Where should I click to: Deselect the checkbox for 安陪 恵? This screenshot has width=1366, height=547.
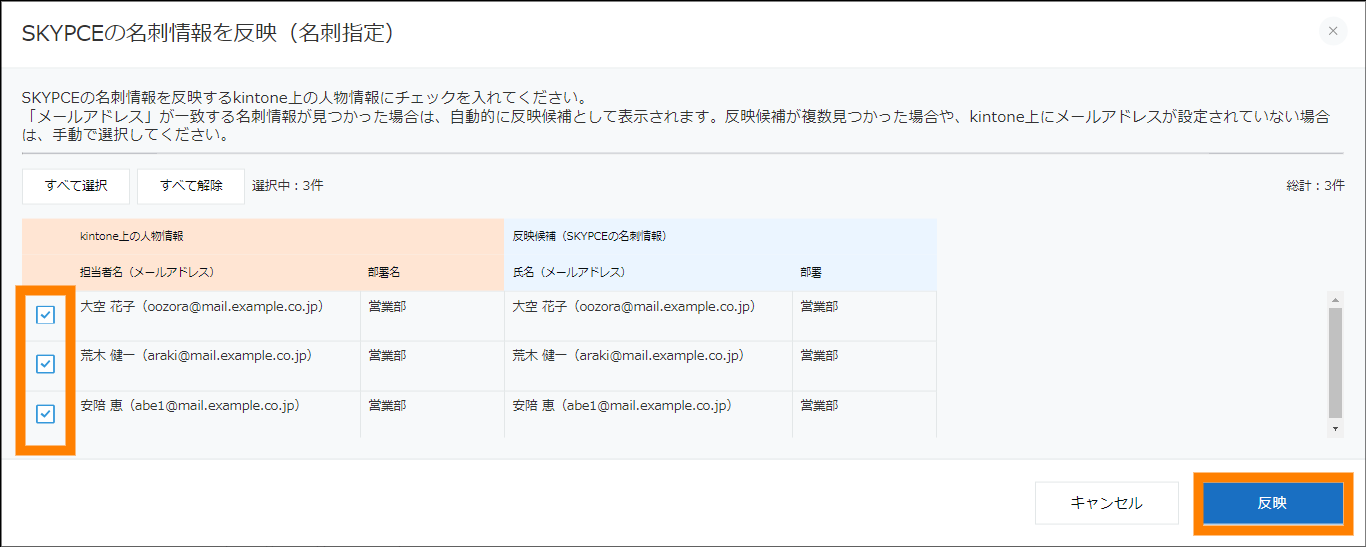(x=45, y=414)
